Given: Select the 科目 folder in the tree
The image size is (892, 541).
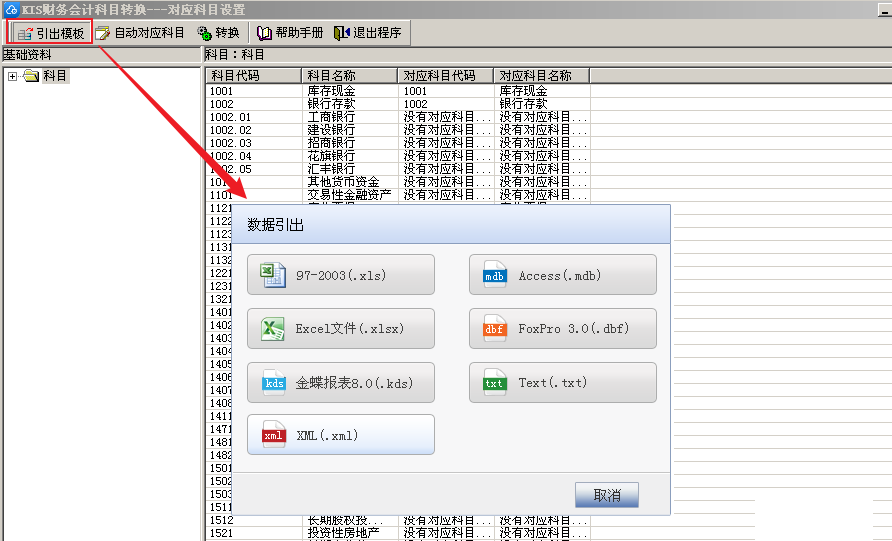Looking at the screenshot, I should tap(55, 76).
